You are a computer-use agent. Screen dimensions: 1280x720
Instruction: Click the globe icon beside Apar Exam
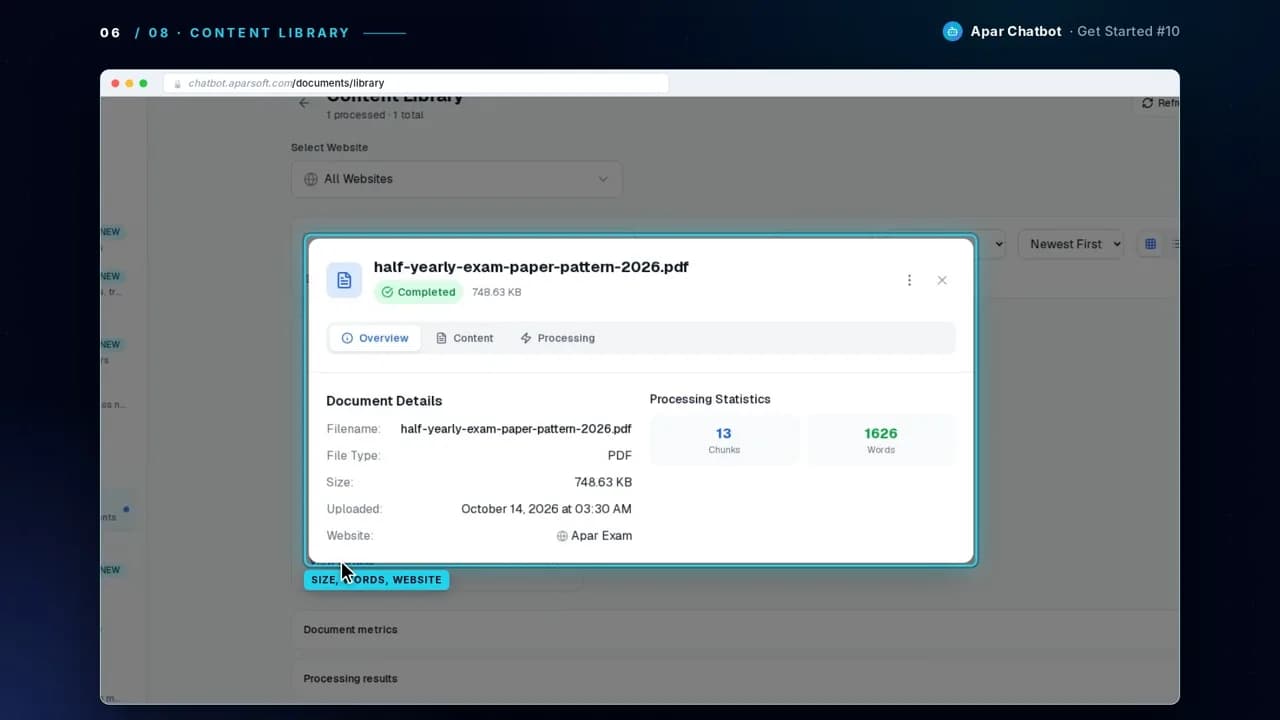[x=562, y=536]
